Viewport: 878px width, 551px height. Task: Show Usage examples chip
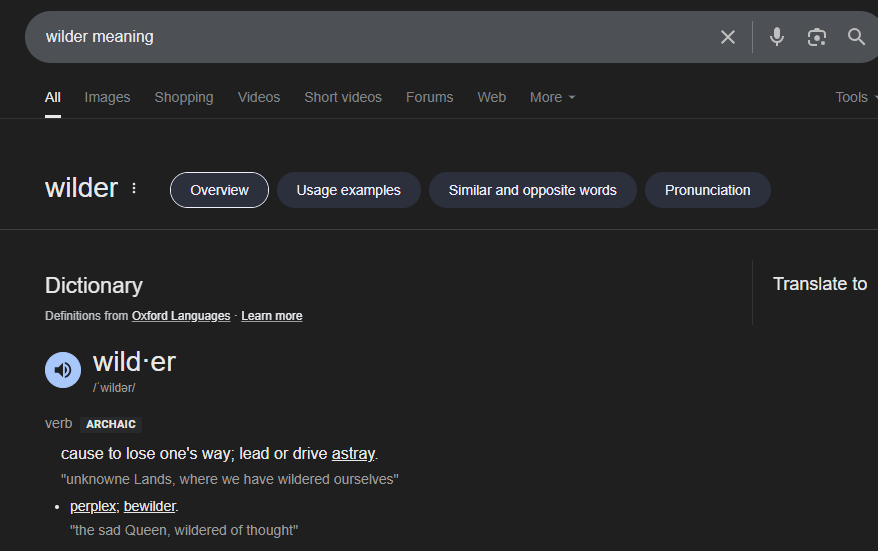pos(348,190)
